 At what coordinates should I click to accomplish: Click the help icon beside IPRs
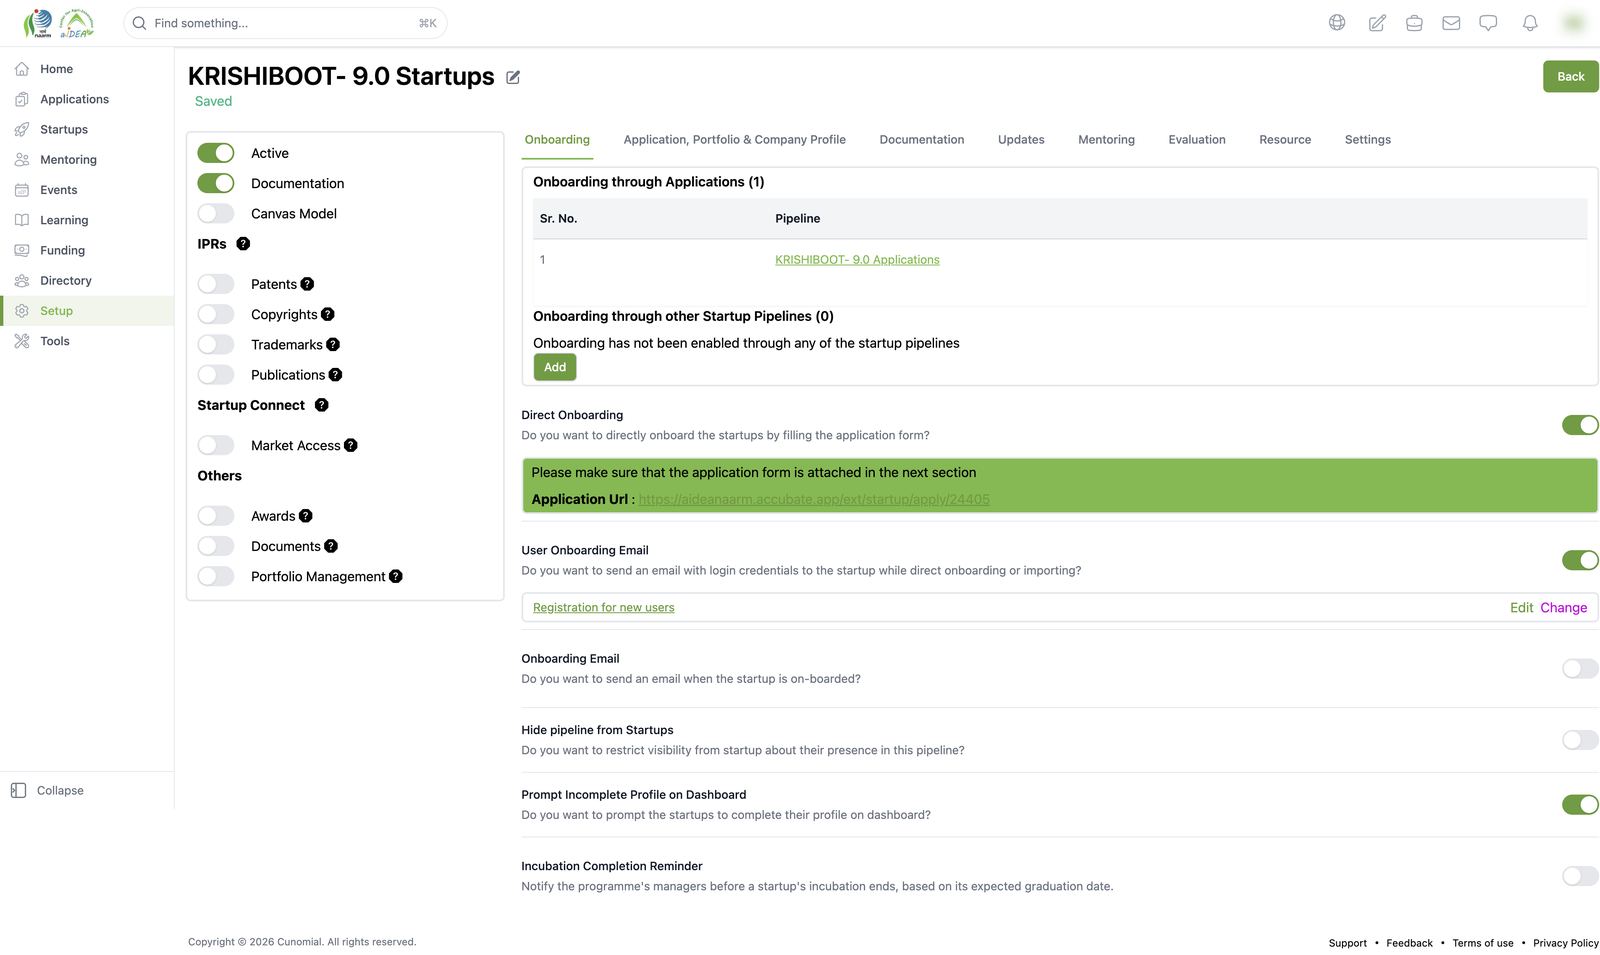coord(243,244)
